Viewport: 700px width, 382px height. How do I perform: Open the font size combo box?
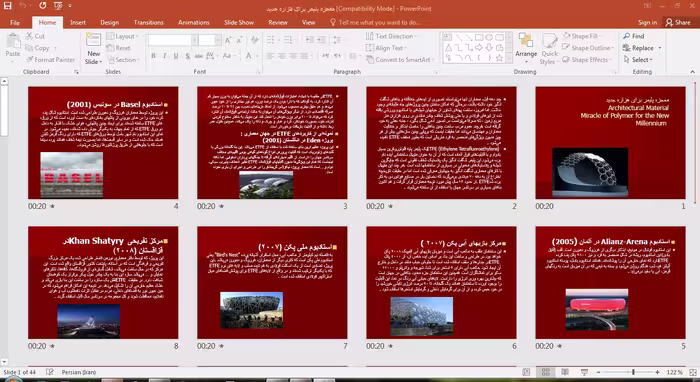(x=210, y=40)
